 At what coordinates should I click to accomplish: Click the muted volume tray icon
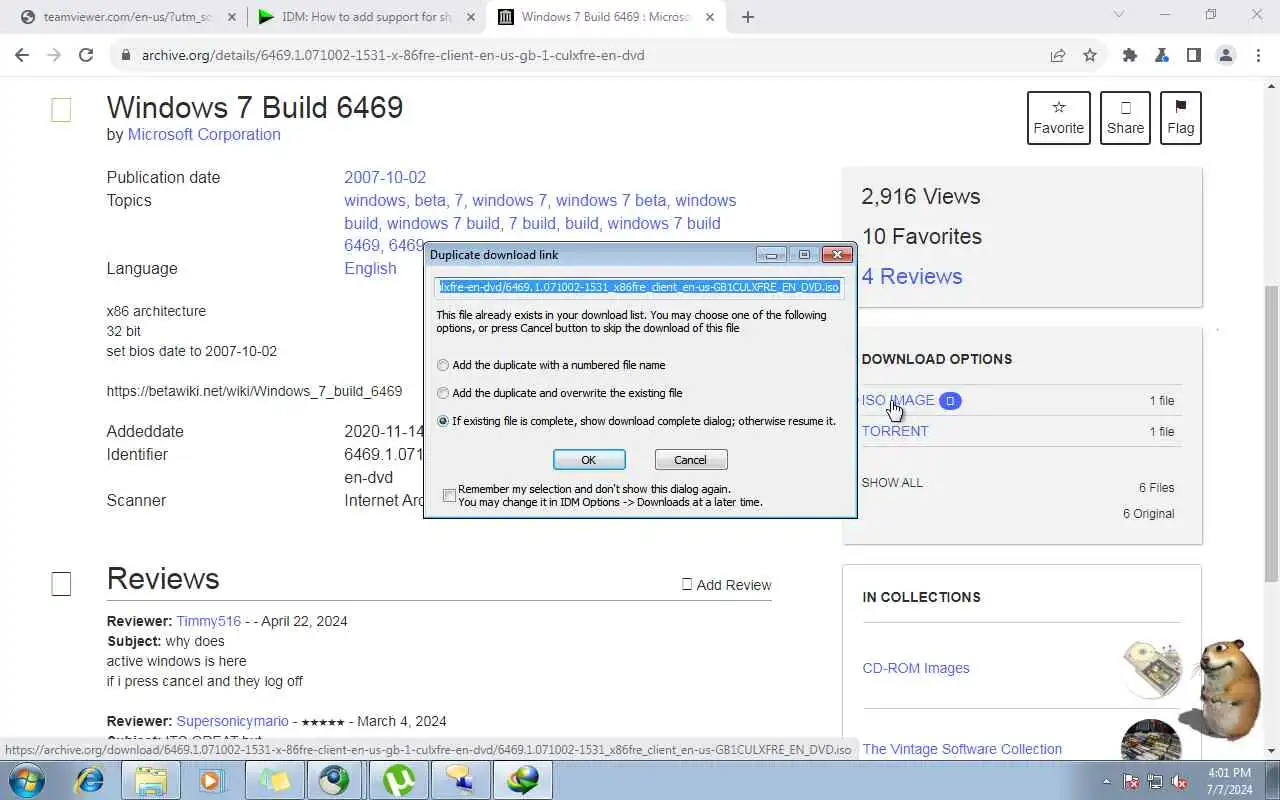[x=1180, y=781]
